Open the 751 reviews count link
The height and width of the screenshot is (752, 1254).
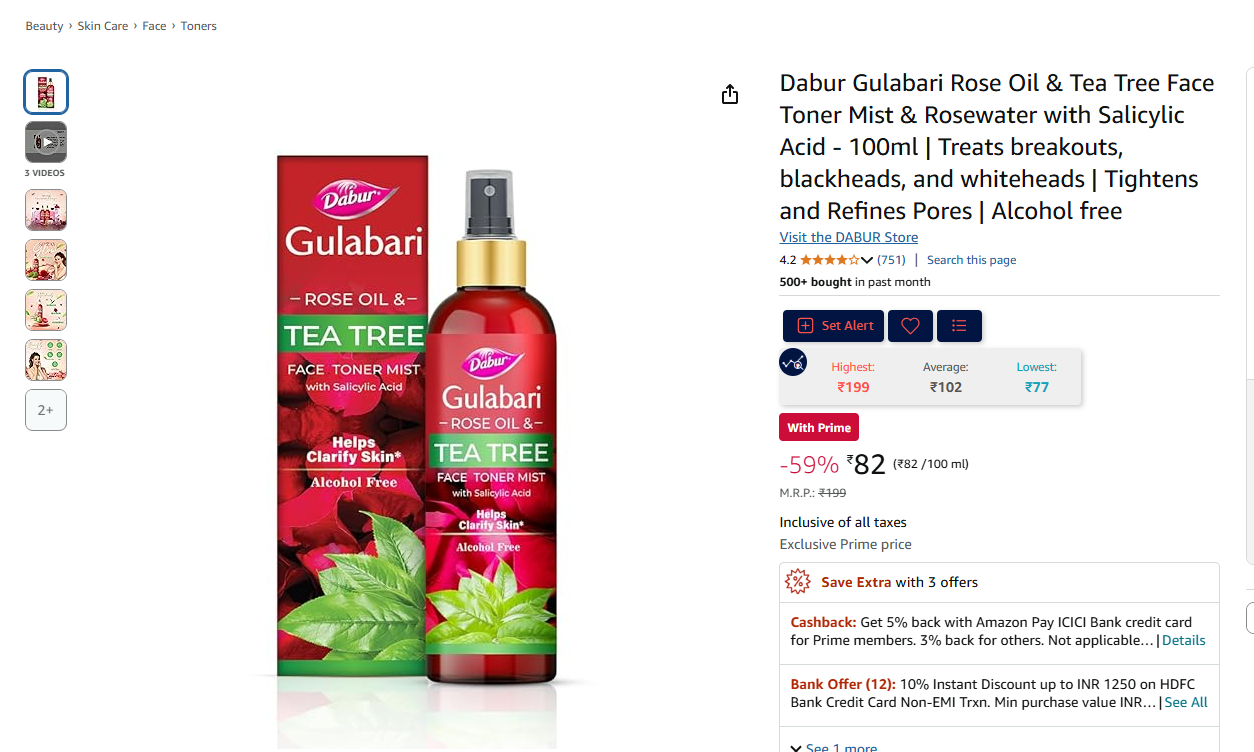[x=891, y=260]
